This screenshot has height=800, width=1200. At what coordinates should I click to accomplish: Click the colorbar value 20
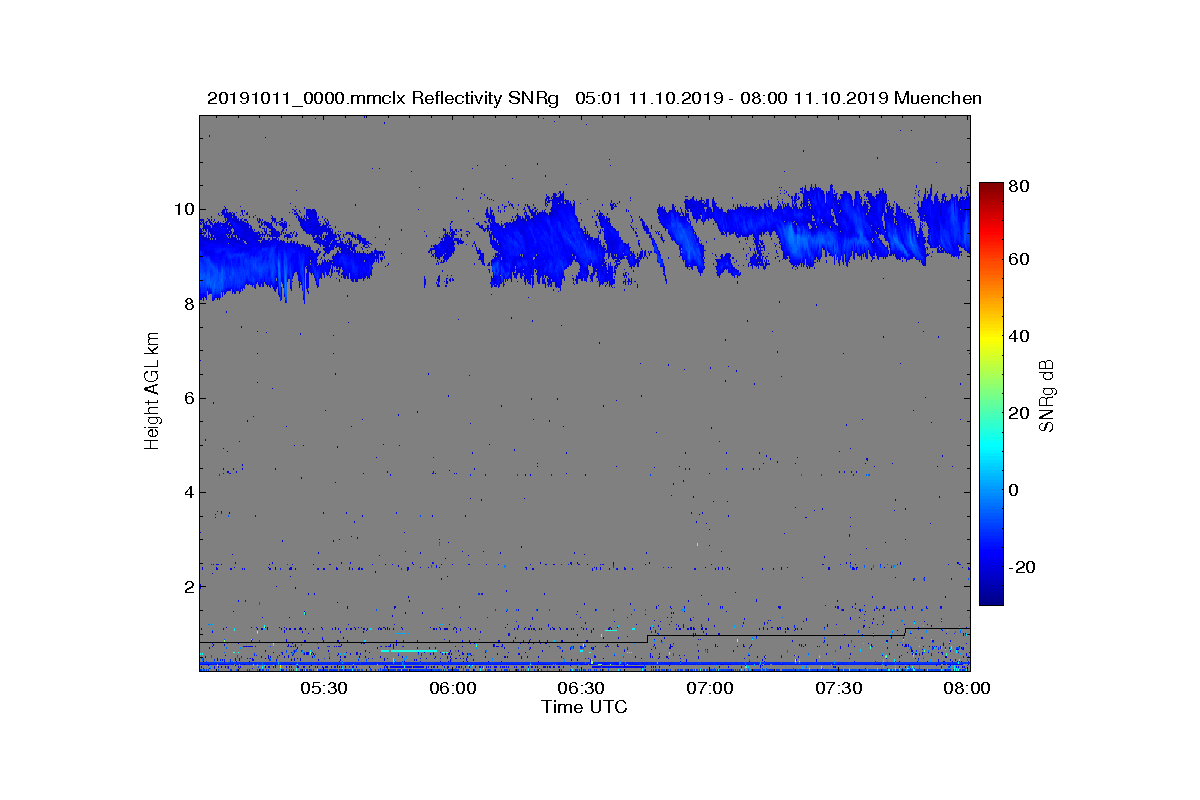point(1020,413)
